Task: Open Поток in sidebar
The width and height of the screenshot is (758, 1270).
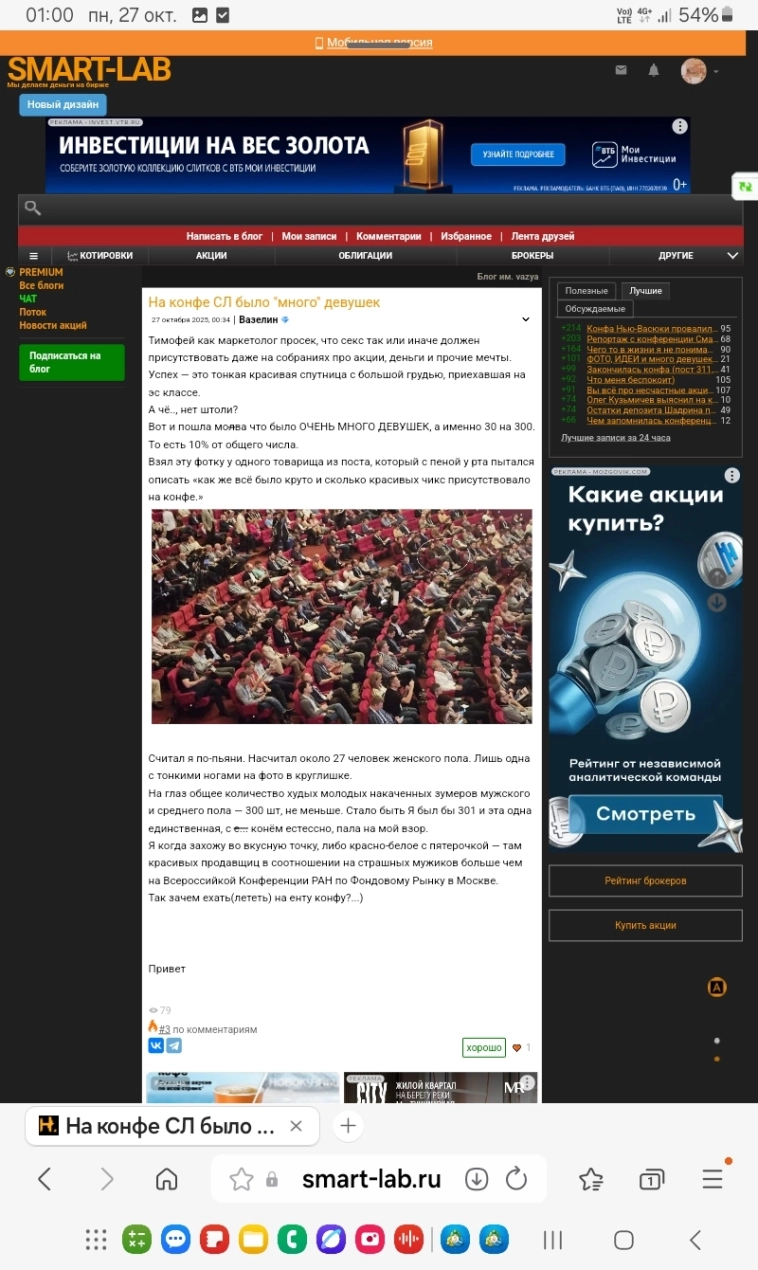Action: coord(32,312)
